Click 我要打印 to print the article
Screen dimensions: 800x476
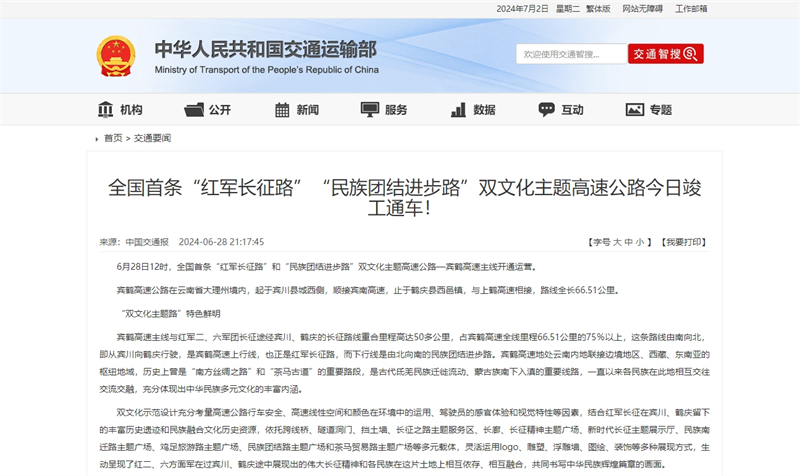coord(685,242)
